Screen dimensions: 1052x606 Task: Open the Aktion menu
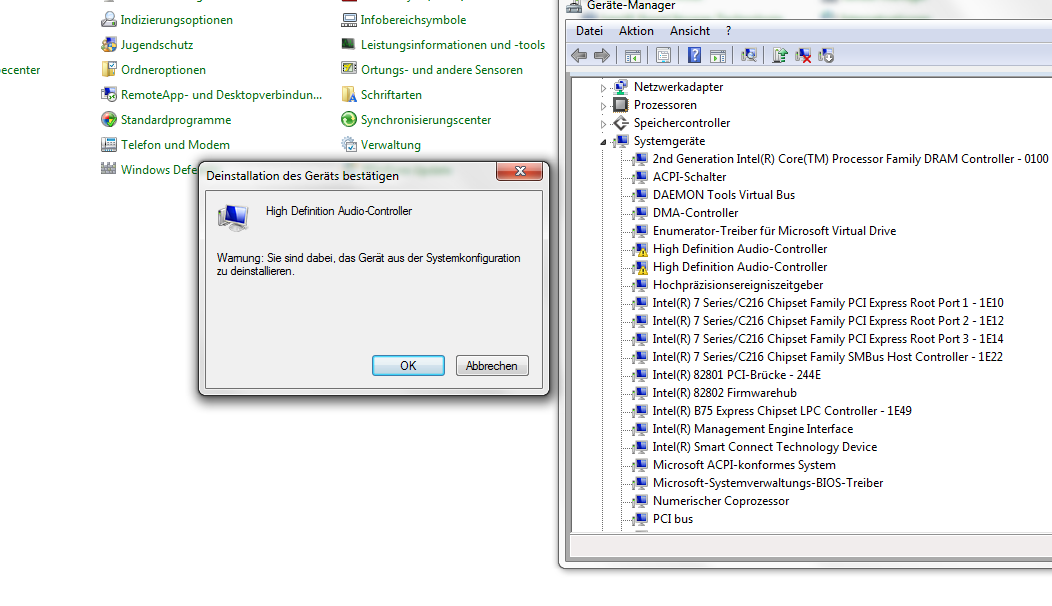636,31
